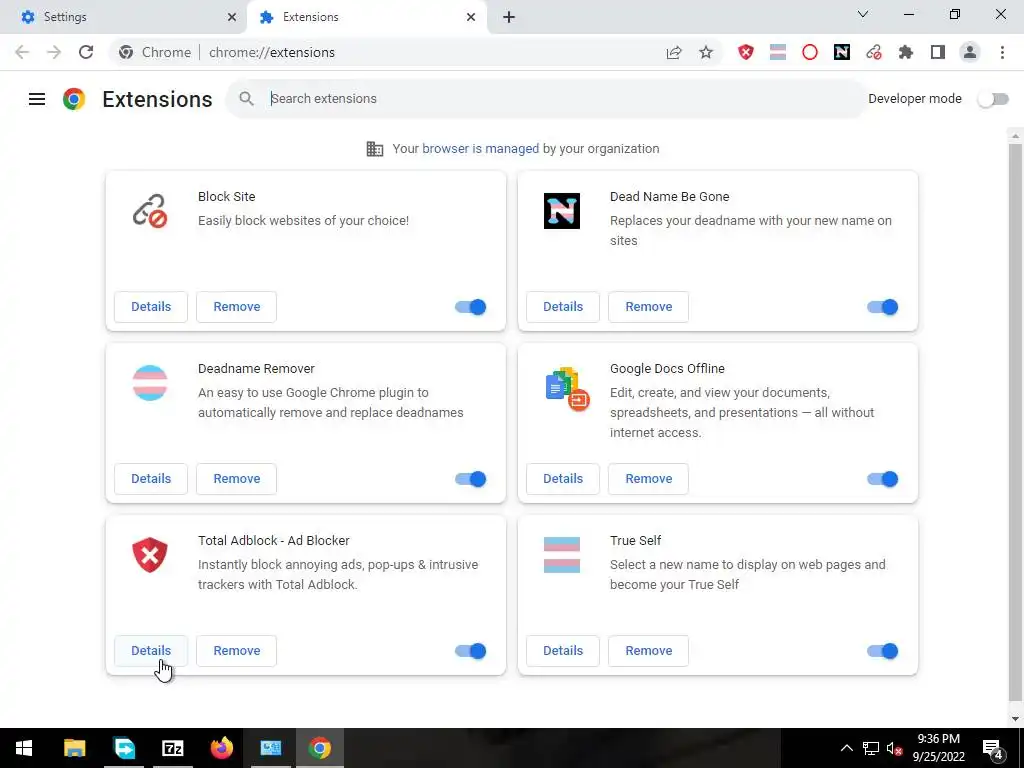Viewport: 1024px width, 768px height.
Task: Open the extensions main menu hamburger icon
Action: click(x=37, y=99)
